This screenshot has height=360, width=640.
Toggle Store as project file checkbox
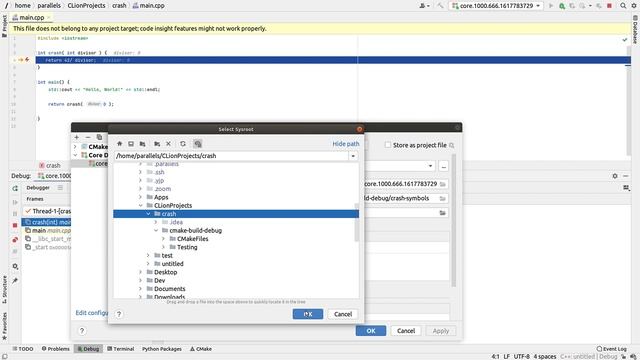point(388,145)
